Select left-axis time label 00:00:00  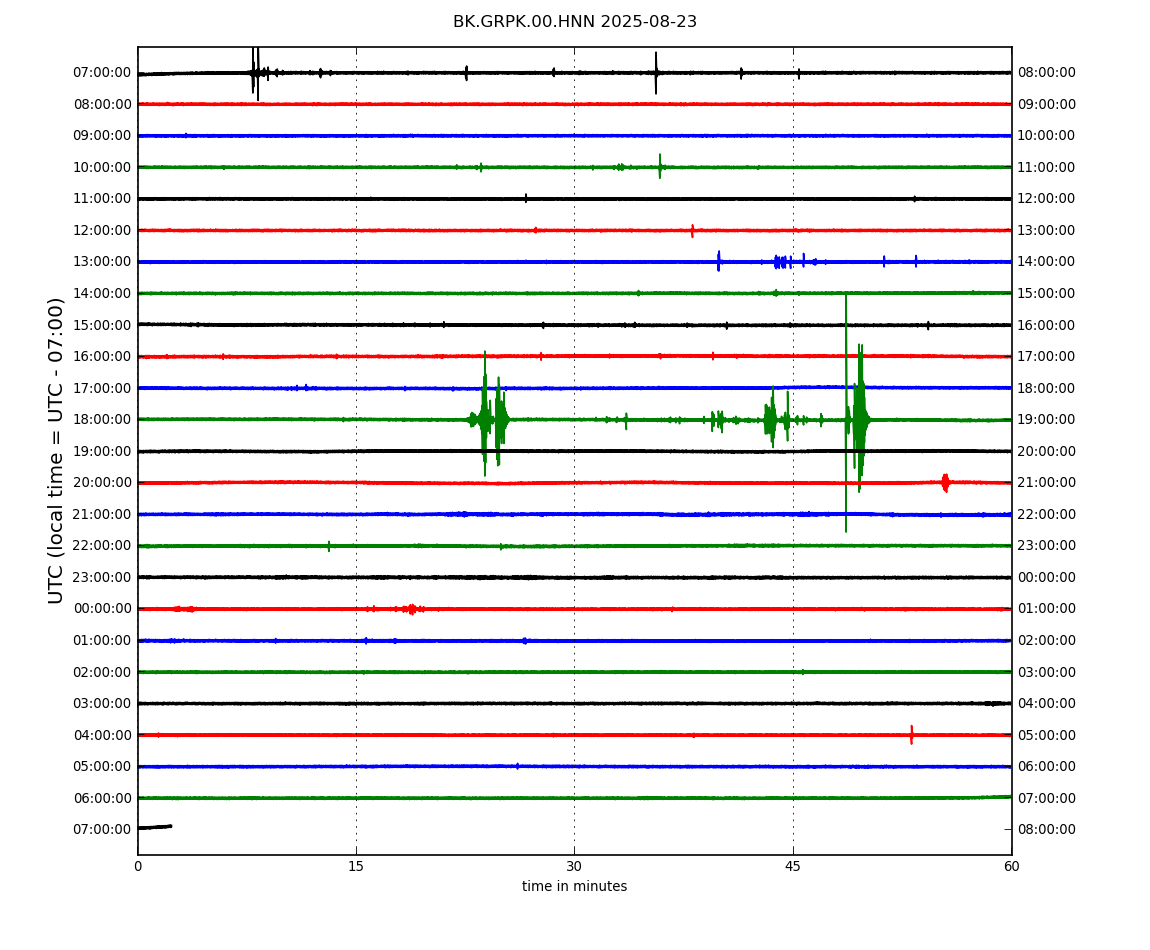point(103,609)
